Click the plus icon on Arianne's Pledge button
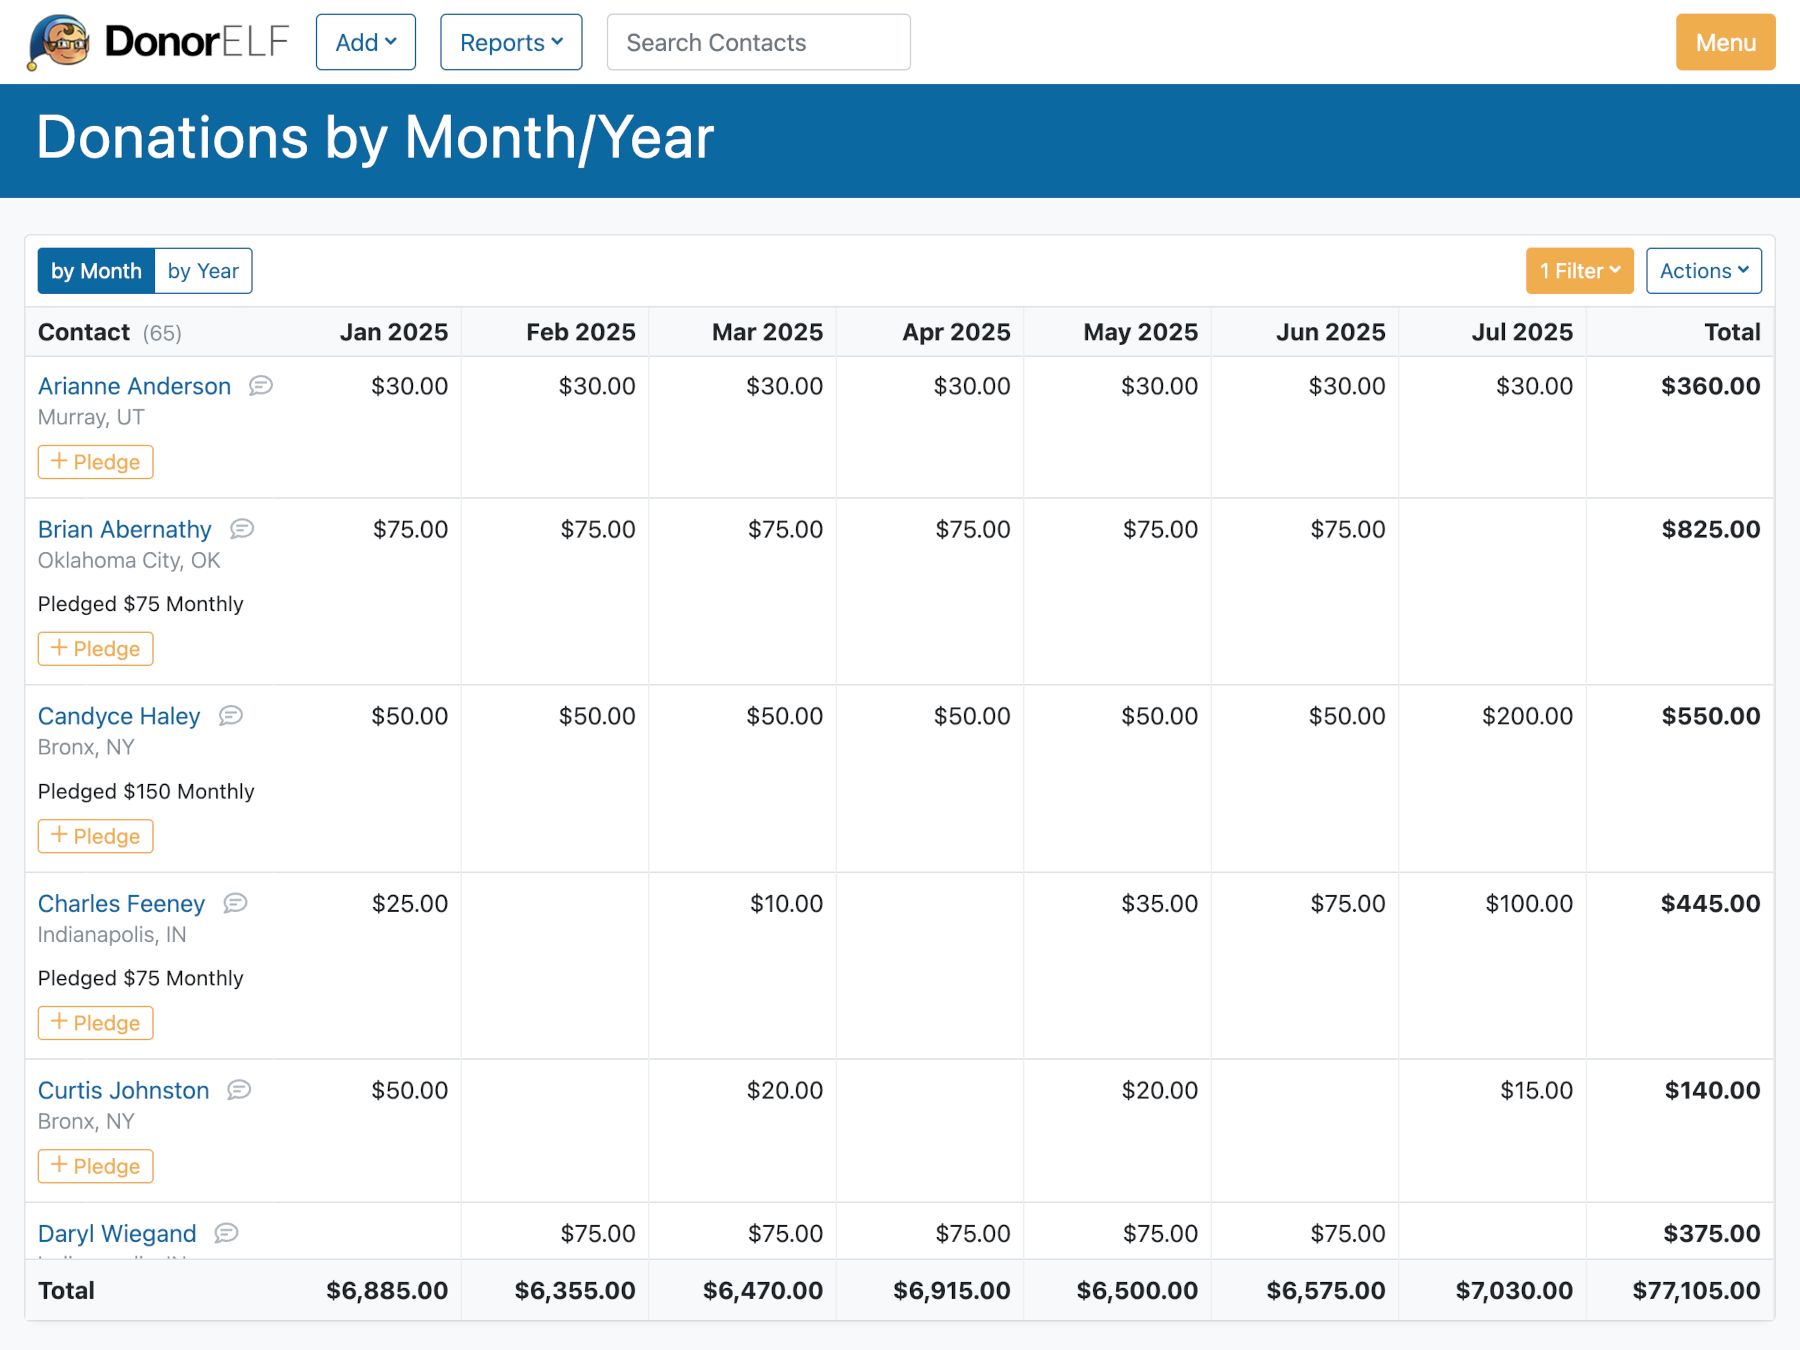The image size is (1800, 1350). click(61, 462)
